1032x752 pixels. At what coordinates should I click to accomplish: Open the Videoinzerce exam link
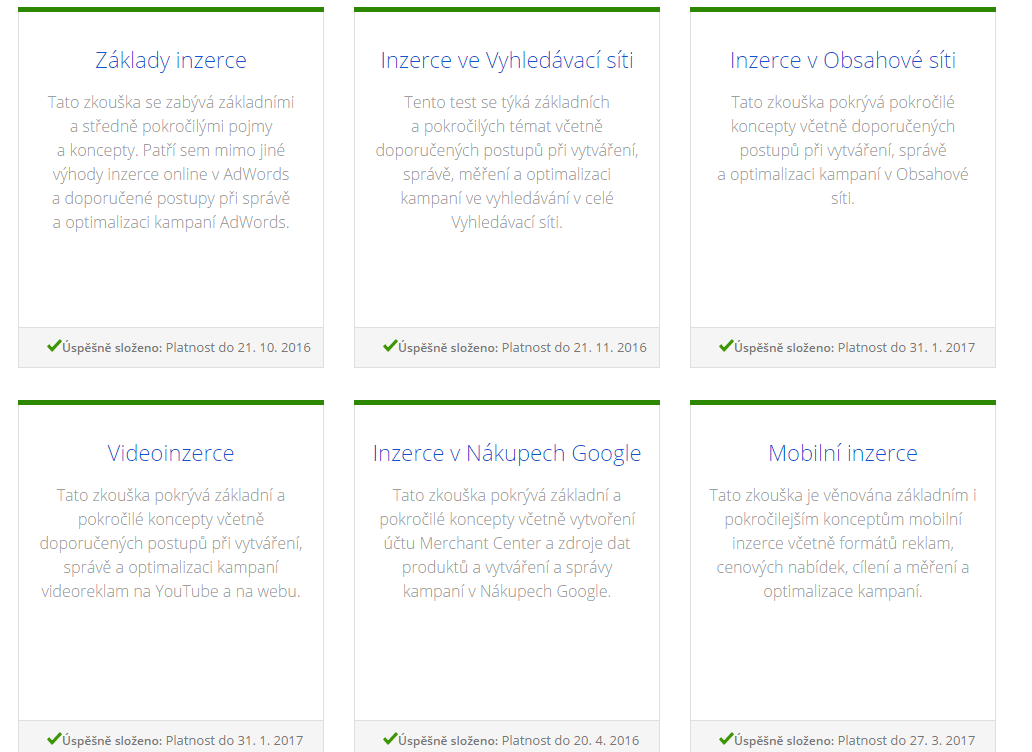tap(171, 453)
